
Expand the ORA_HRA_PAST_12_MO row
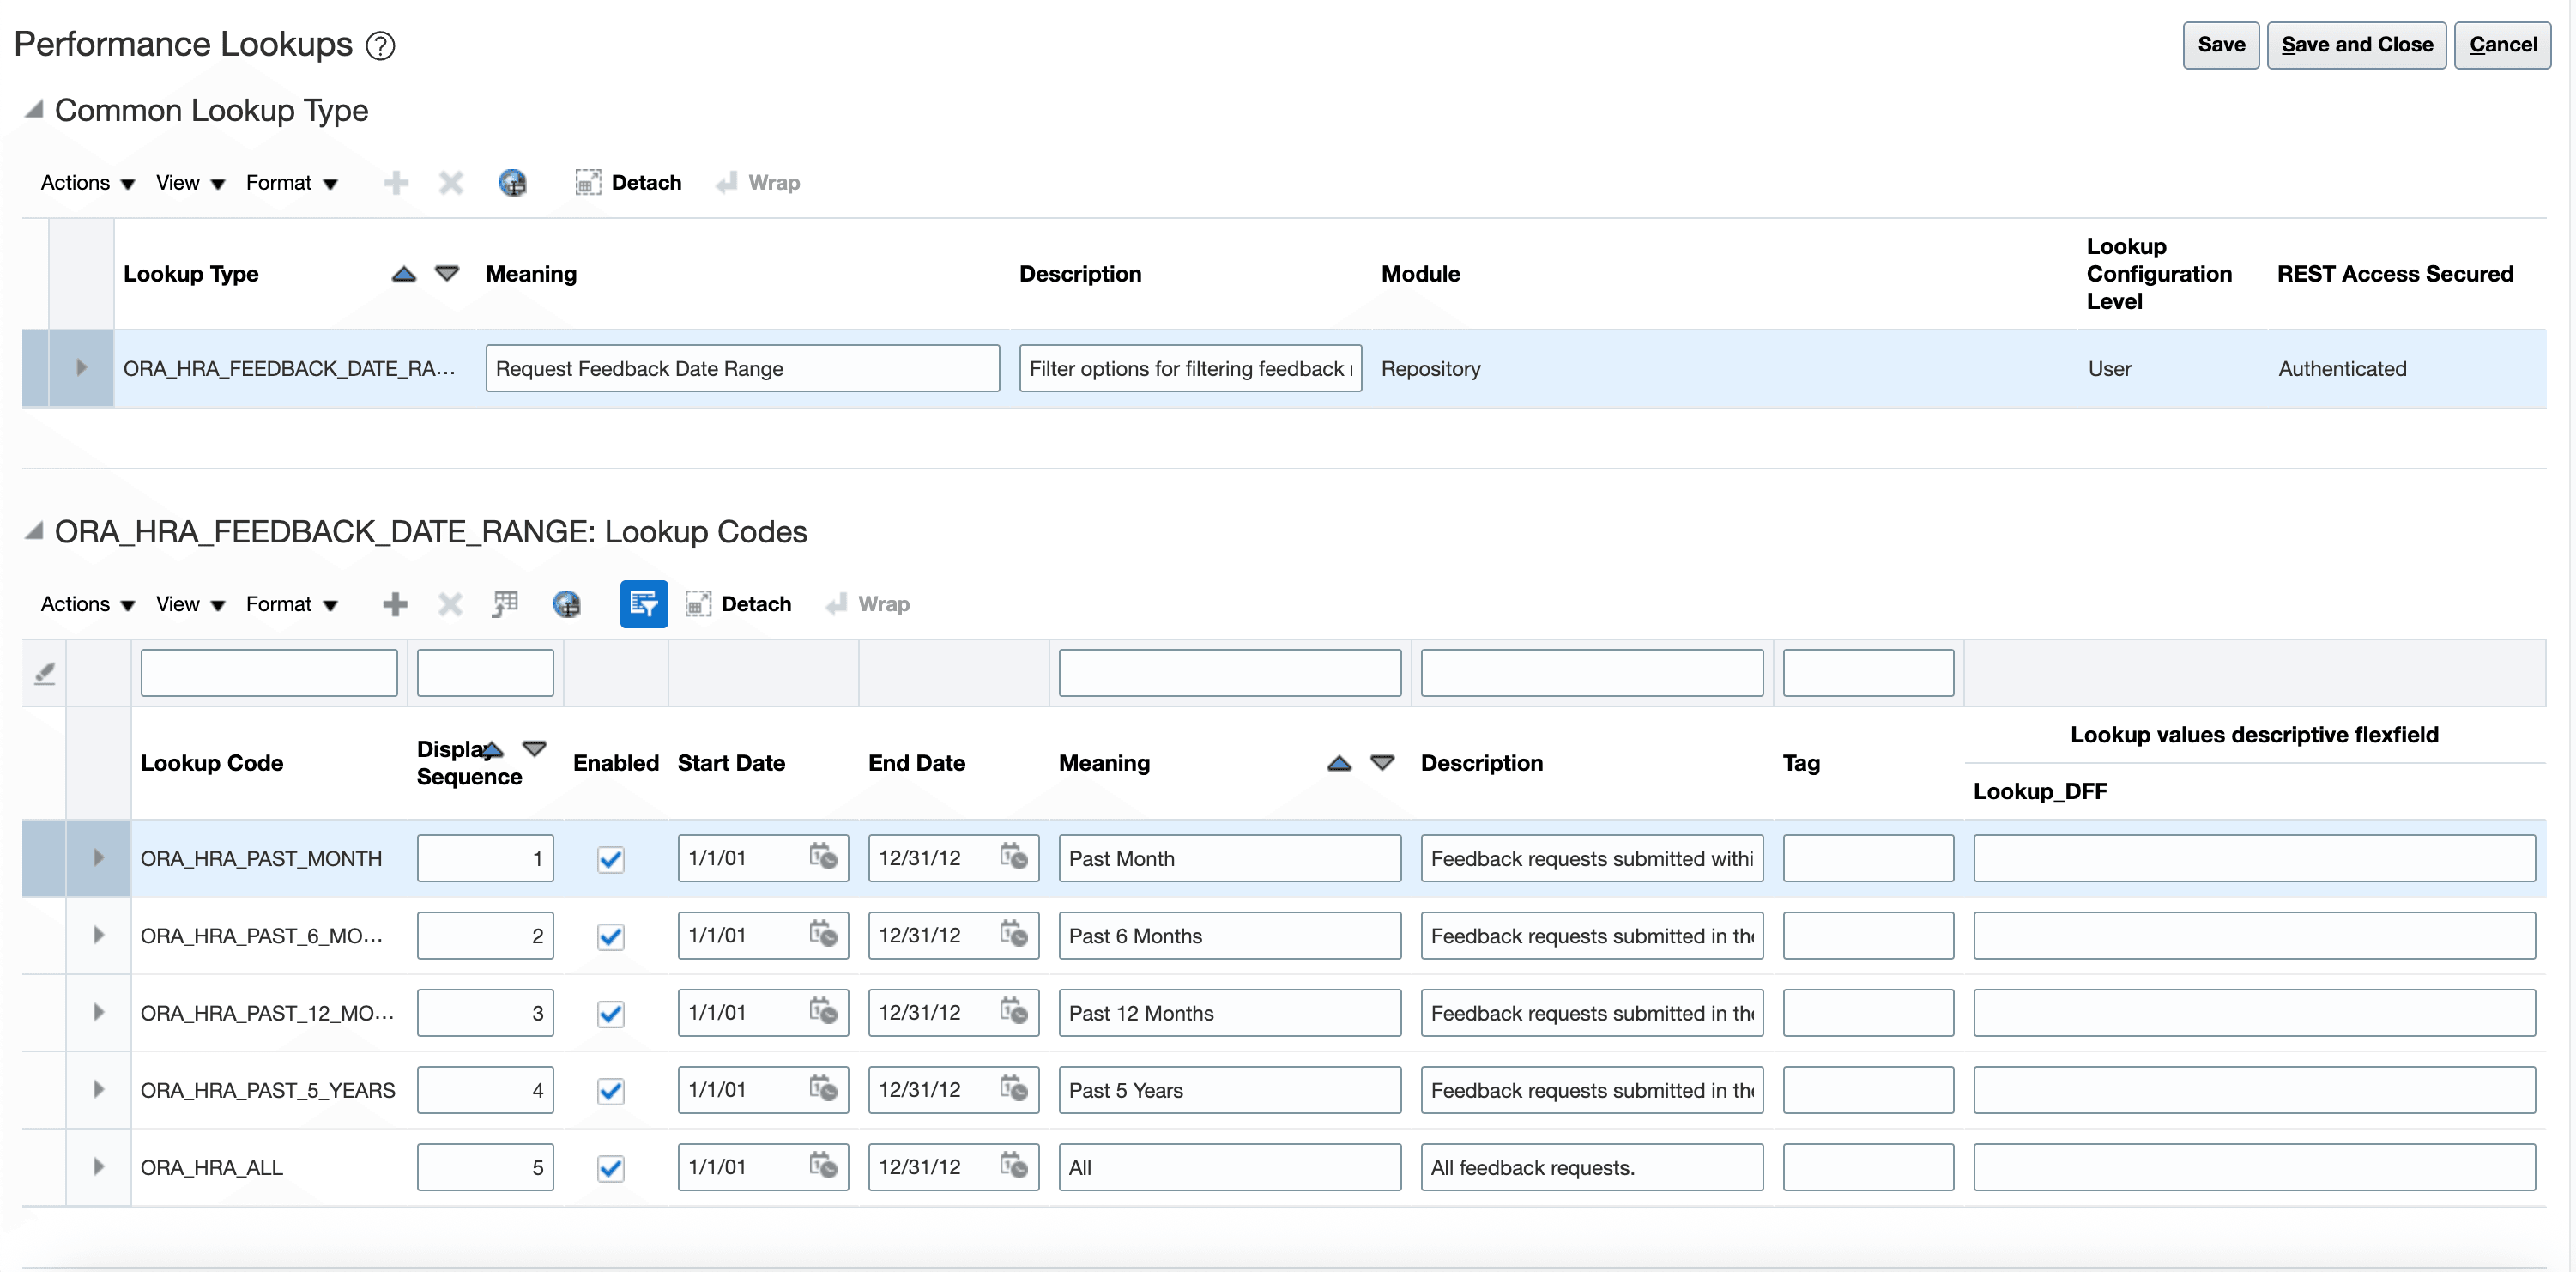point(98,1012)
